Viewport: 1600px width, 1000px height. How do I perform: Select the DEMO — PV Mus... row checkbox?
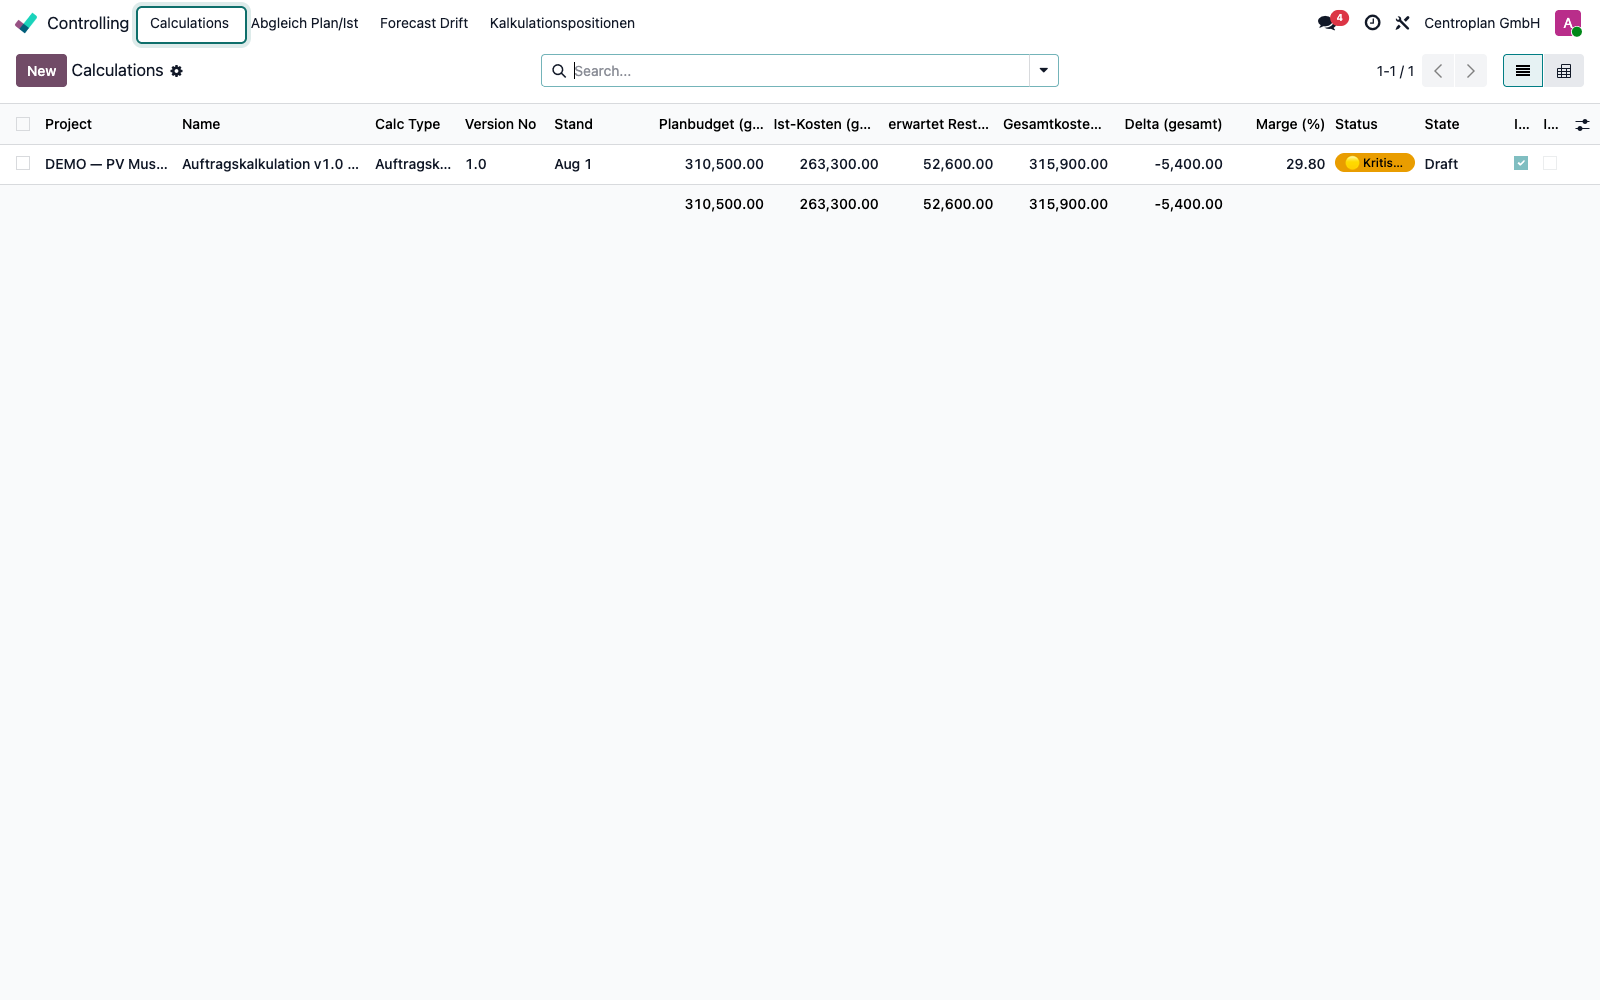(x=23, y=163)
